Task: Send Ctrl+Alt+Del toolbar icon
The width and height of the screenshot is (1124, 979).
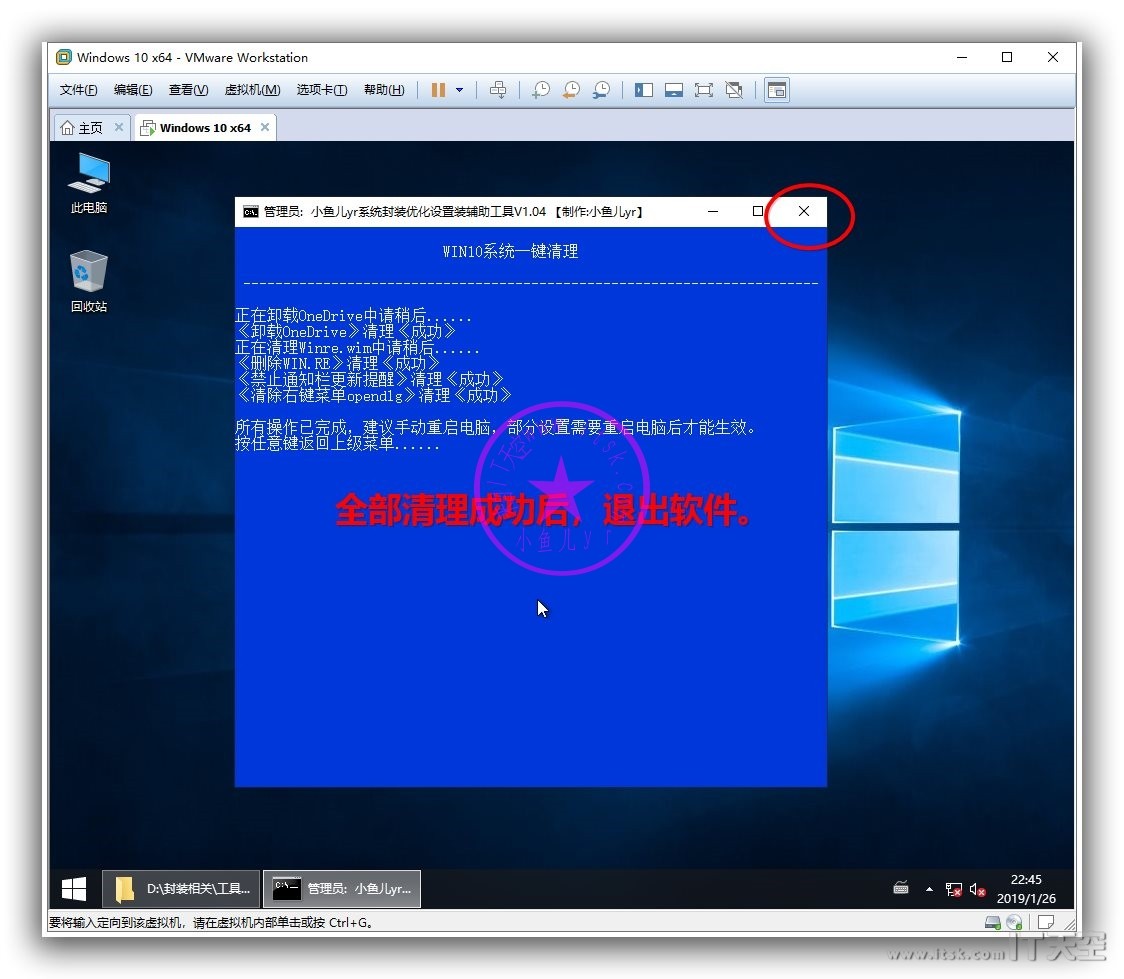Action: tap(497, 90)
